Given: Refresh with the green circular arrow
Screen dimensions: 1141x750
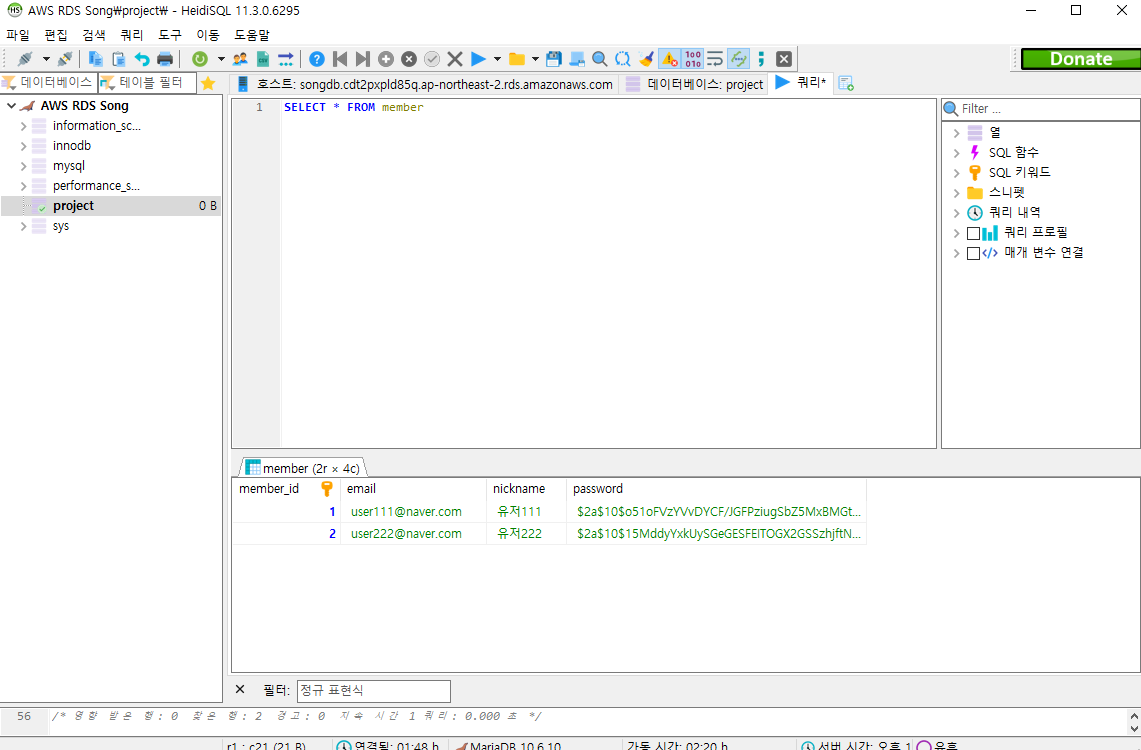Looking at the screenshot, I should tap(199, 59).
